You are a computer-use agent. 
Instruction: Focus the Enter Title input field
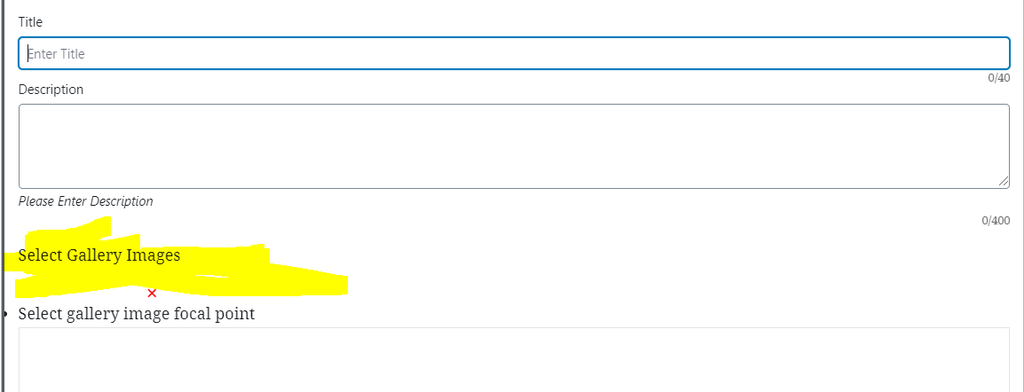(x=514, y=54)
